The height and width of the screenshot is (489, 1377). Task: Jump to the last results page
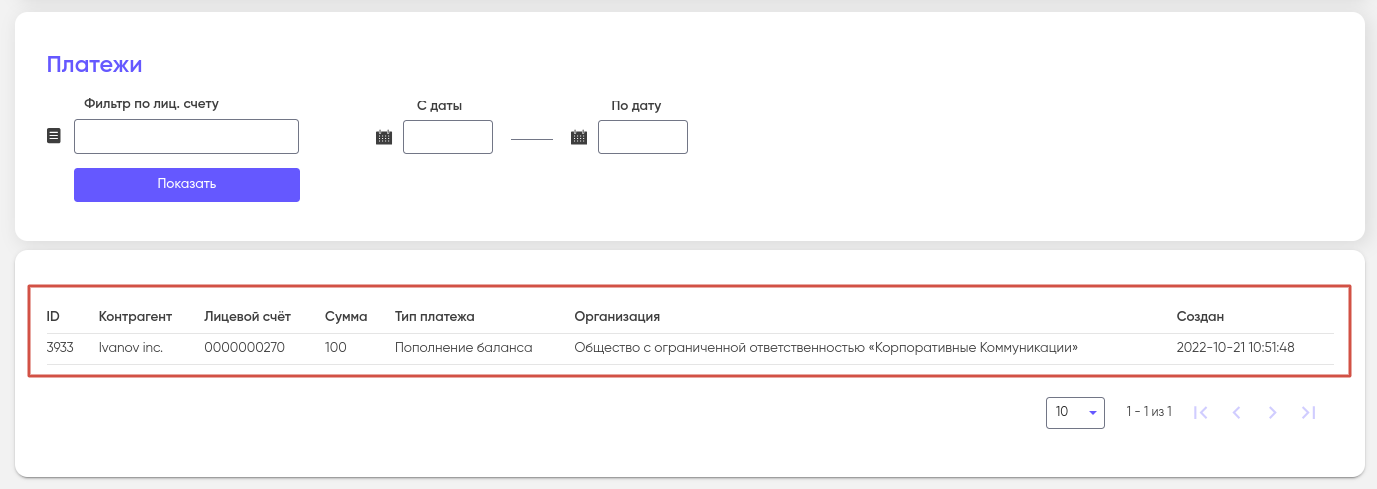coord(1308,412)
